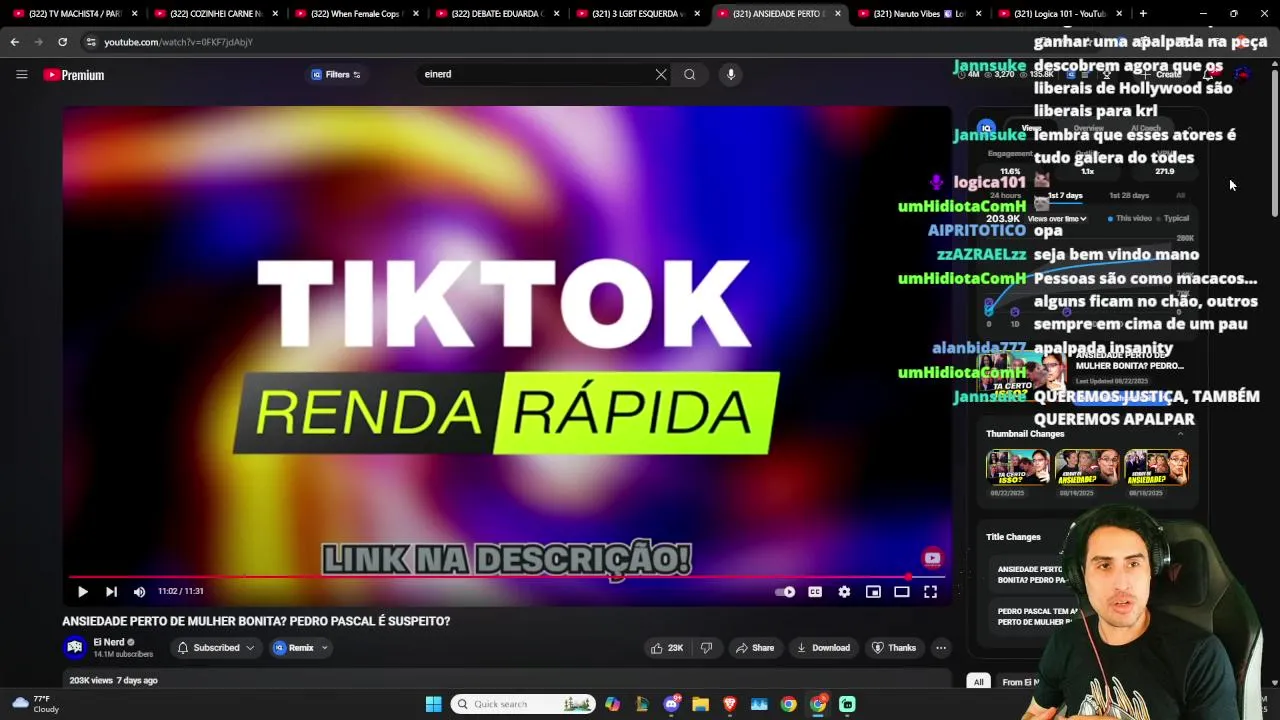Select the All chip below sidebar

click(978, 682)
